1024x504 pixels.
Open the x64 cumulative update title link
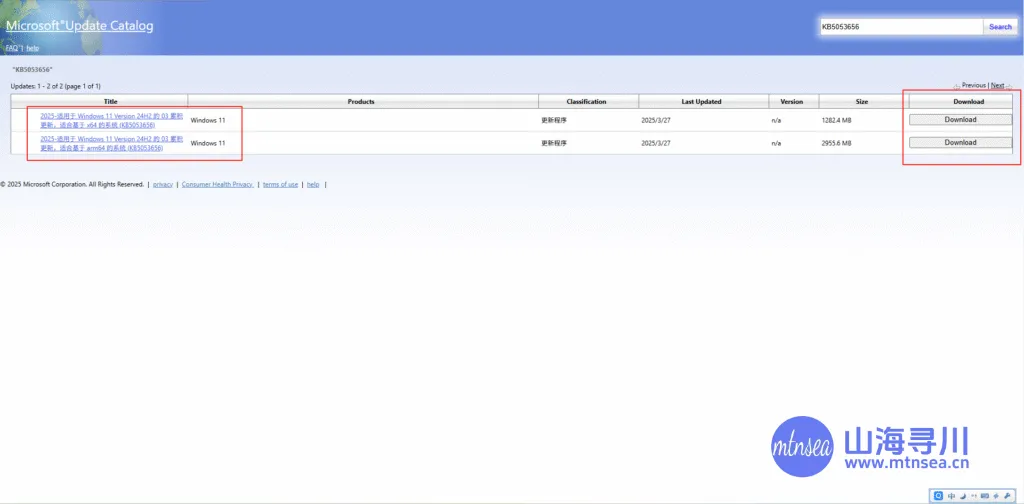coord(112,120)
